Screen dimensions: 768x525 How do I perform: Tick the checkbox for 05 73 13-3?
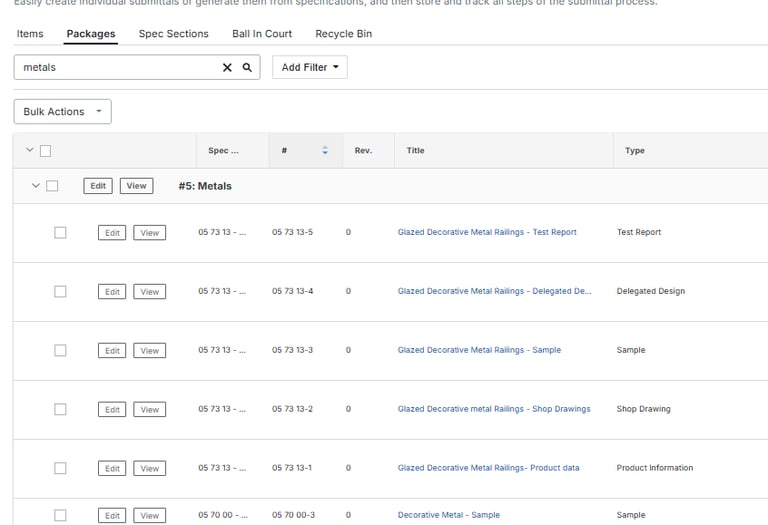click(60, 351)
